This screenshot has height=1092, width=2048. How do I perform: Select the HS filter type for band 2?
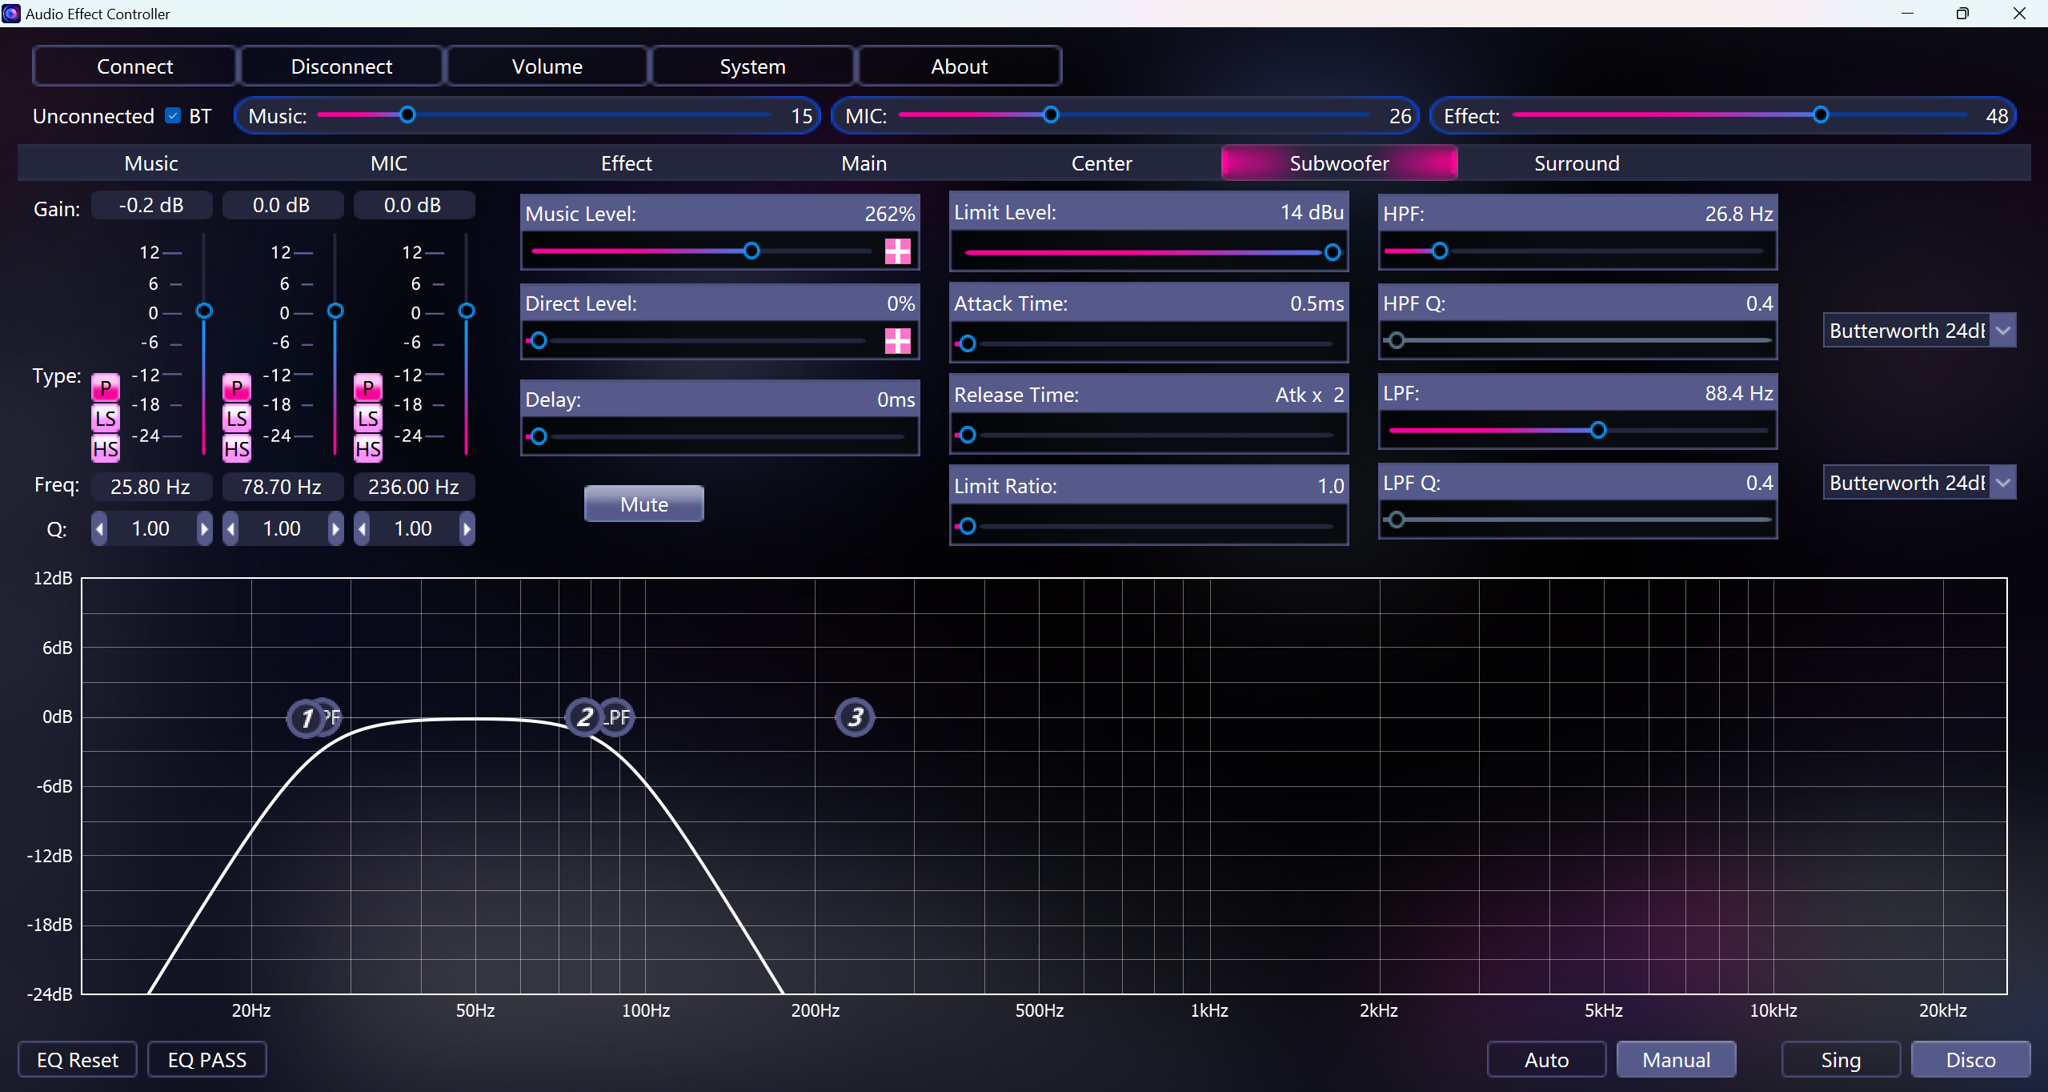[x=236, y=449]
